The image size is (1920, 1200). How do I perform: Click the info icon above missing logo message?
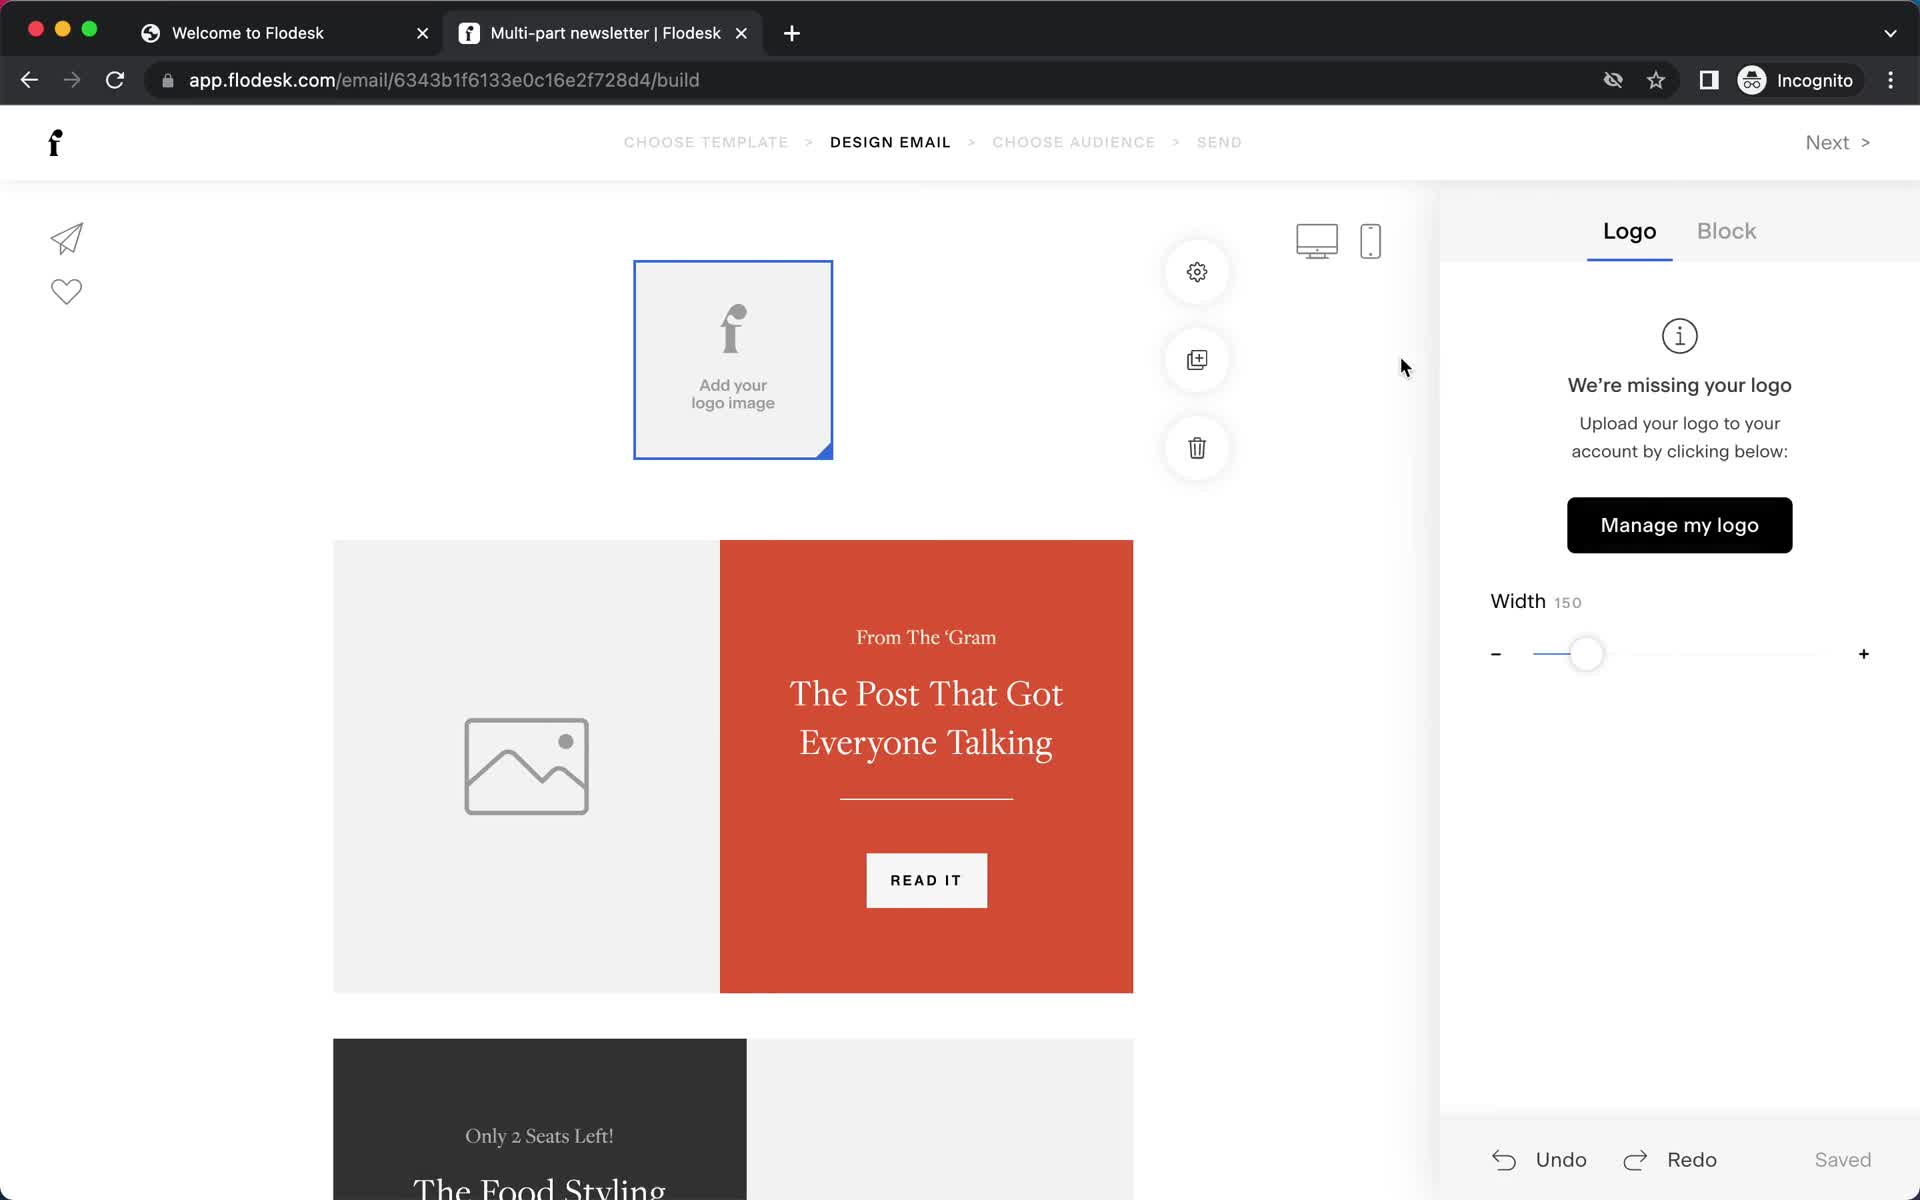(1679, 335)
